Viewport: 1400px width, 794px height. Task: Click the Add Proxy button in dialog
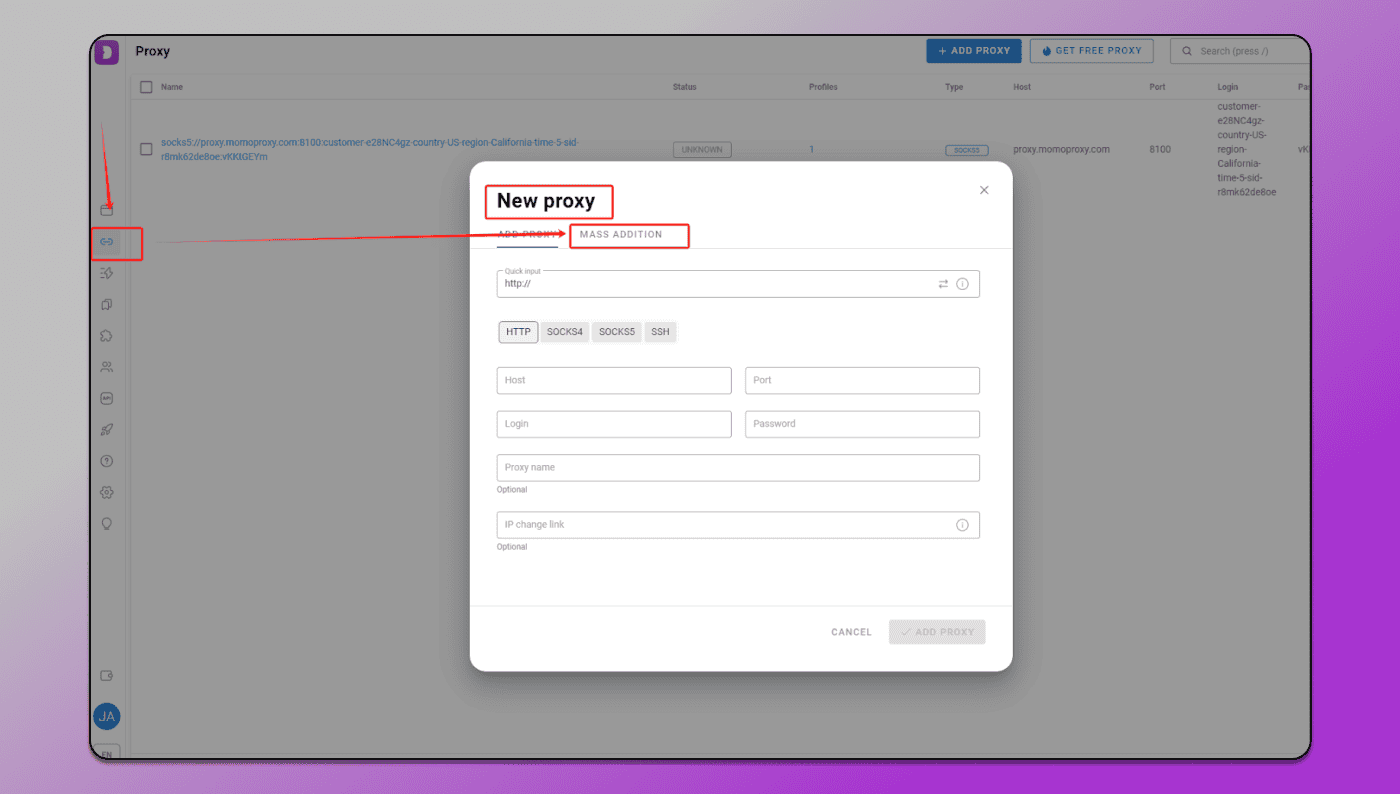pos(937,632)
